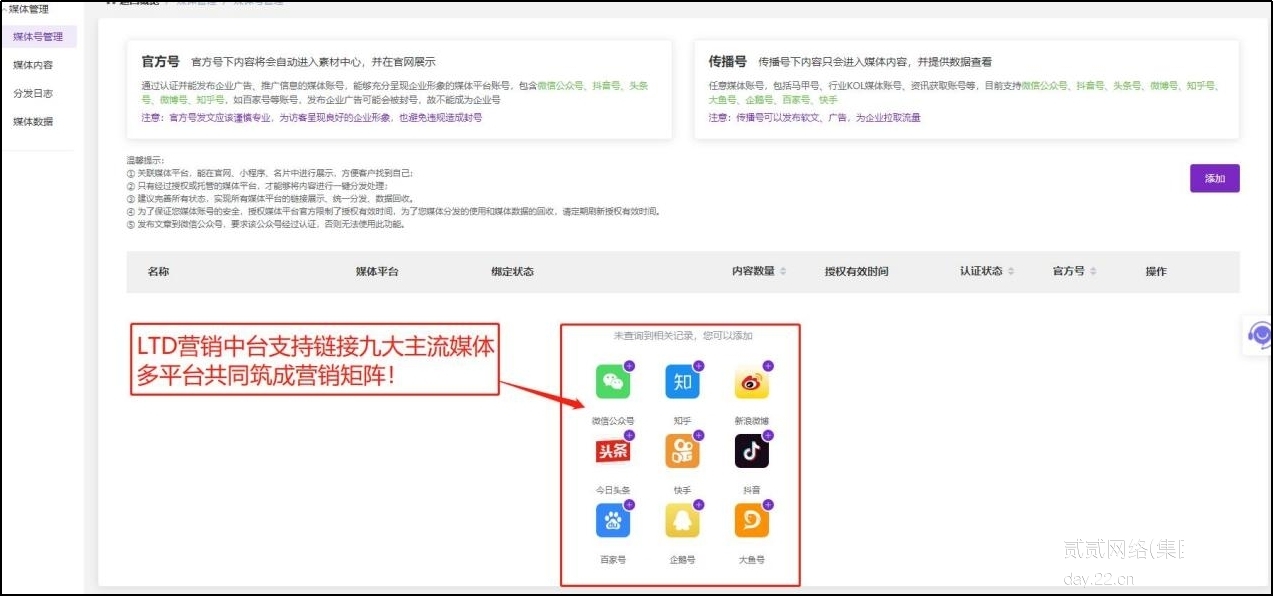Click the Douyin (抖音) icon
Viewport: 1274px width, 598px height.
pos(751,452)
